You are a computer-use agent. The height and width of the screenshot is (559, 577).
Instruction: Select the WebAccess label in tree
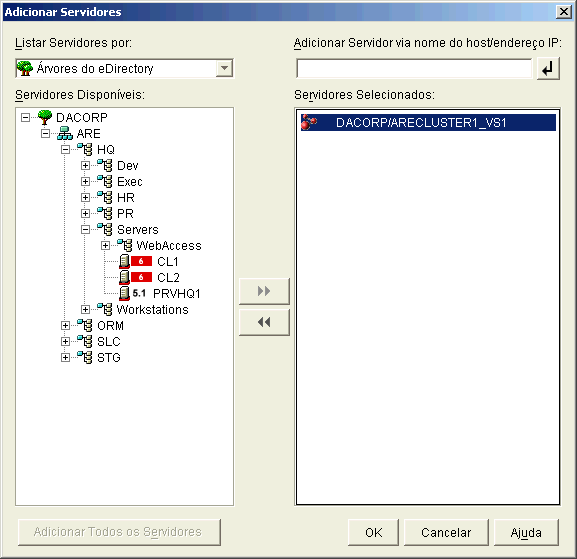tap(169, 245)
